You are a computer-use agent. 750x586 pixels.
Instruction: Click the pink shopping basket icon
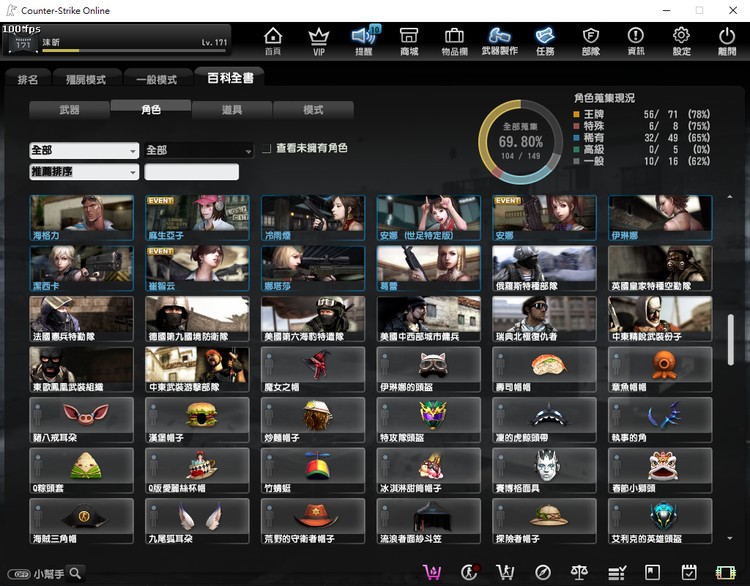click(x=432, y=572)
